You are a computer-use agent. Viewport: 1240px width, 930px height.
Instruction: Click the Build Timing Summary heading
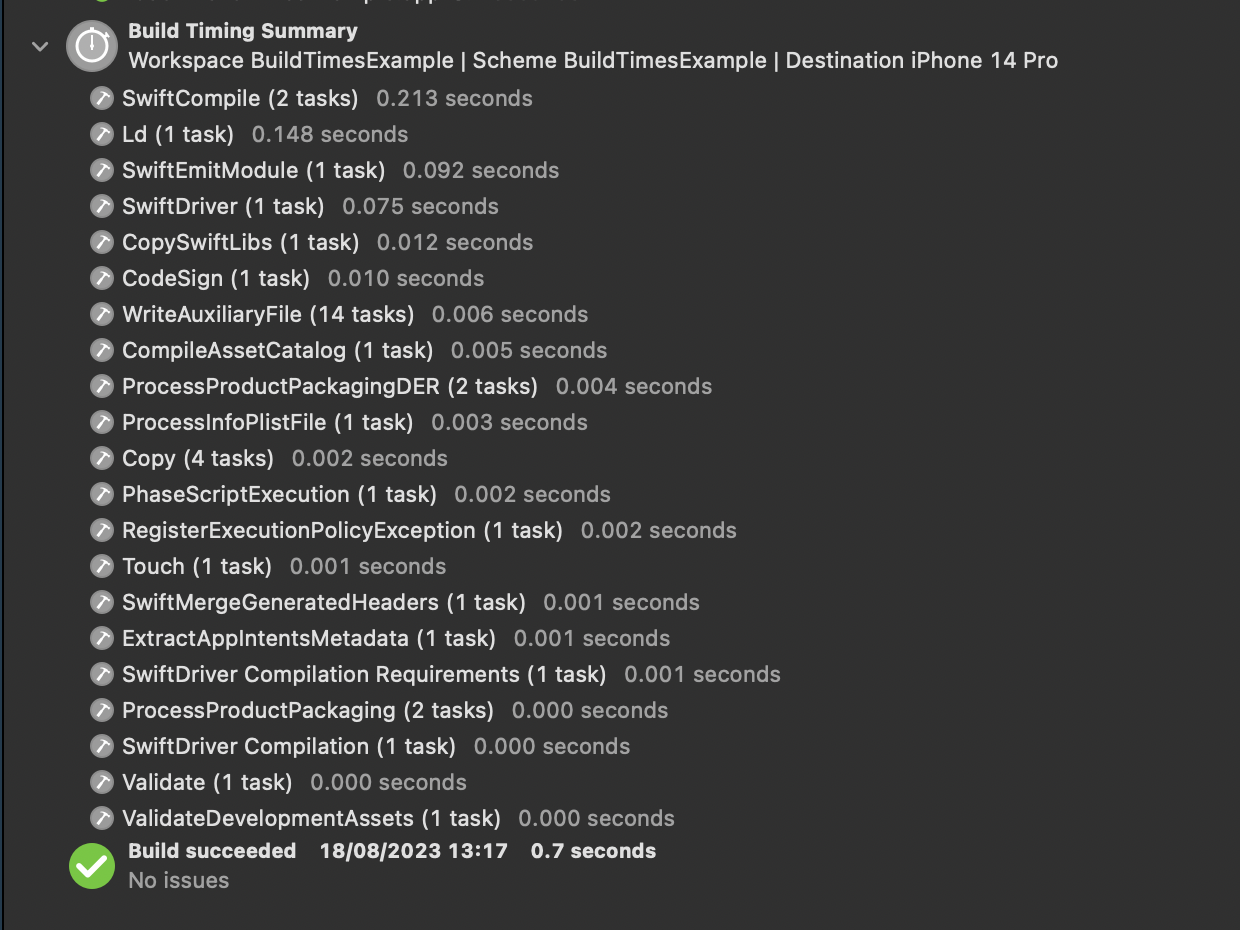coord(243,31)
